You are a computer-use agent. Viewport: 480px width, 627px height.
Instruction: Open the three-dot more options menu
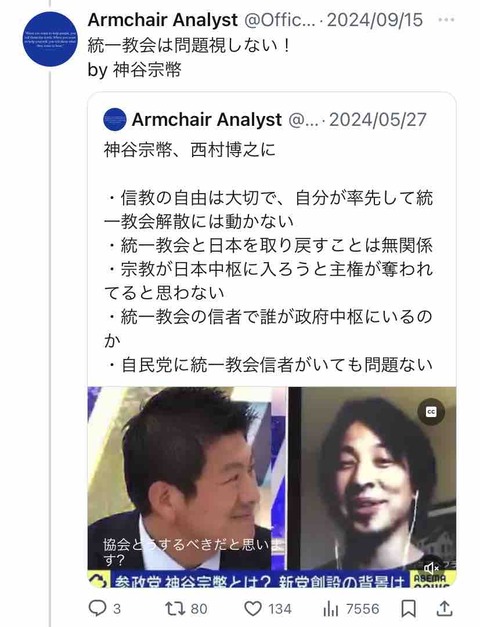[446, 20]
